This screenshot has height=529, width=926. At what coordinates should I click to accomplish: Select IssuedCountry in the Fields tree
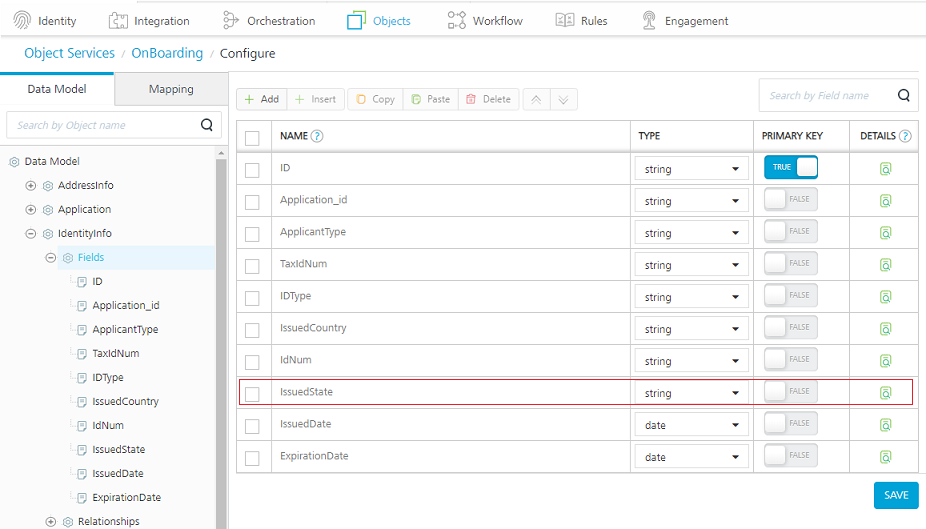[x=125, y=401]
